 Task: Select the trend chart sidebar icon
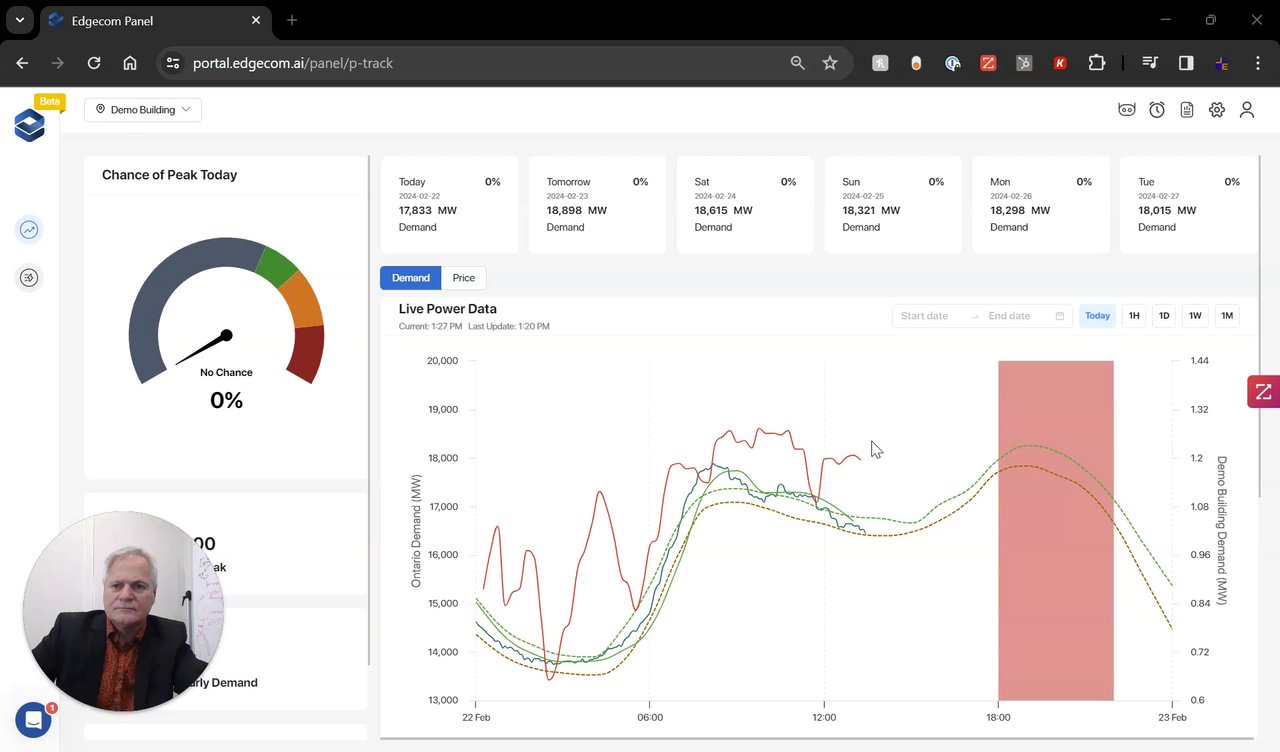click(x=29, y=230)
